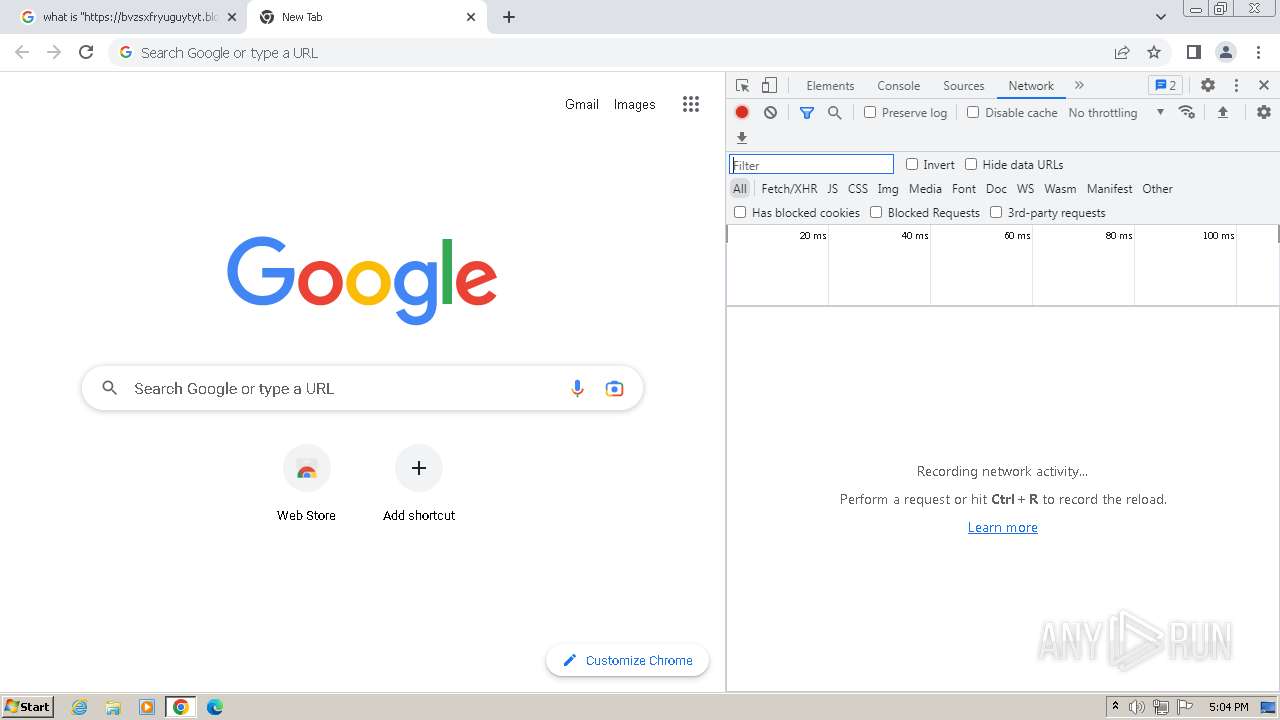Show hidden system tray icons
This screenshot has height=720, width=1280.
[x=1115, y=707]
